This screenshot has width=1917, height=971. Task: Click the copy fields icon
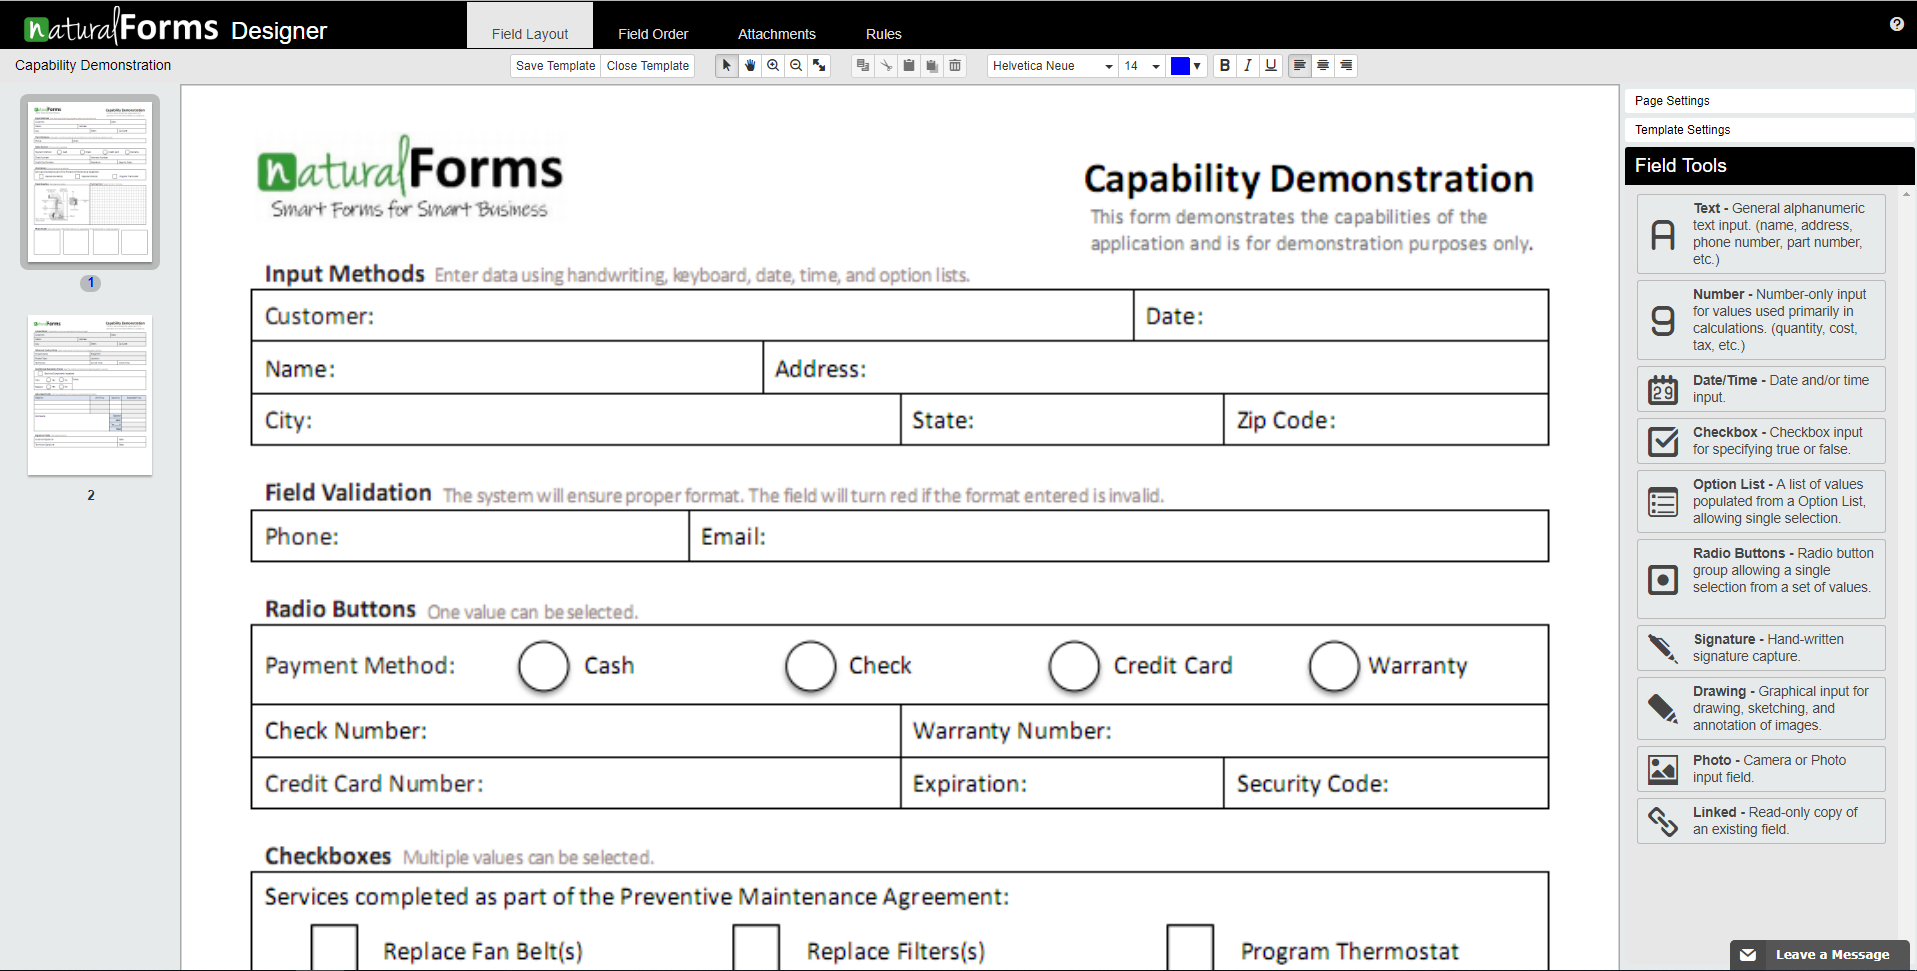click(x=863, y=65)
